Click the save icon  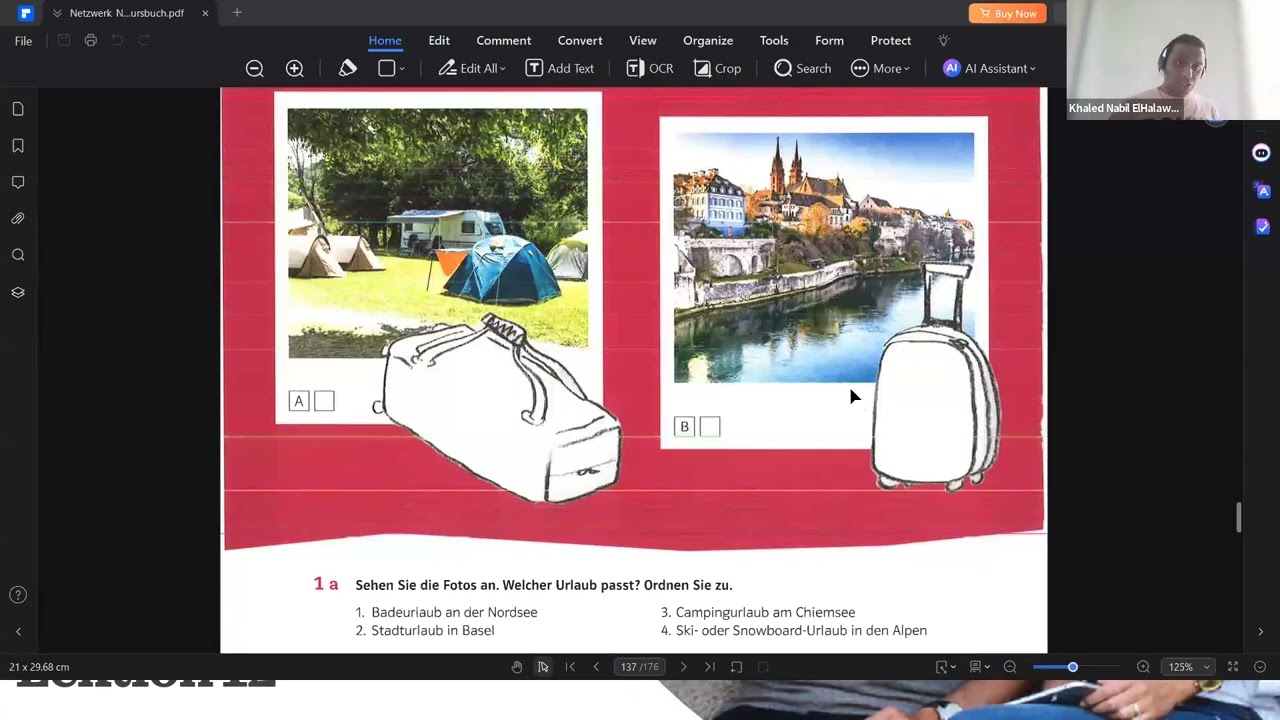pyautogui.click(x=64, y=40)
